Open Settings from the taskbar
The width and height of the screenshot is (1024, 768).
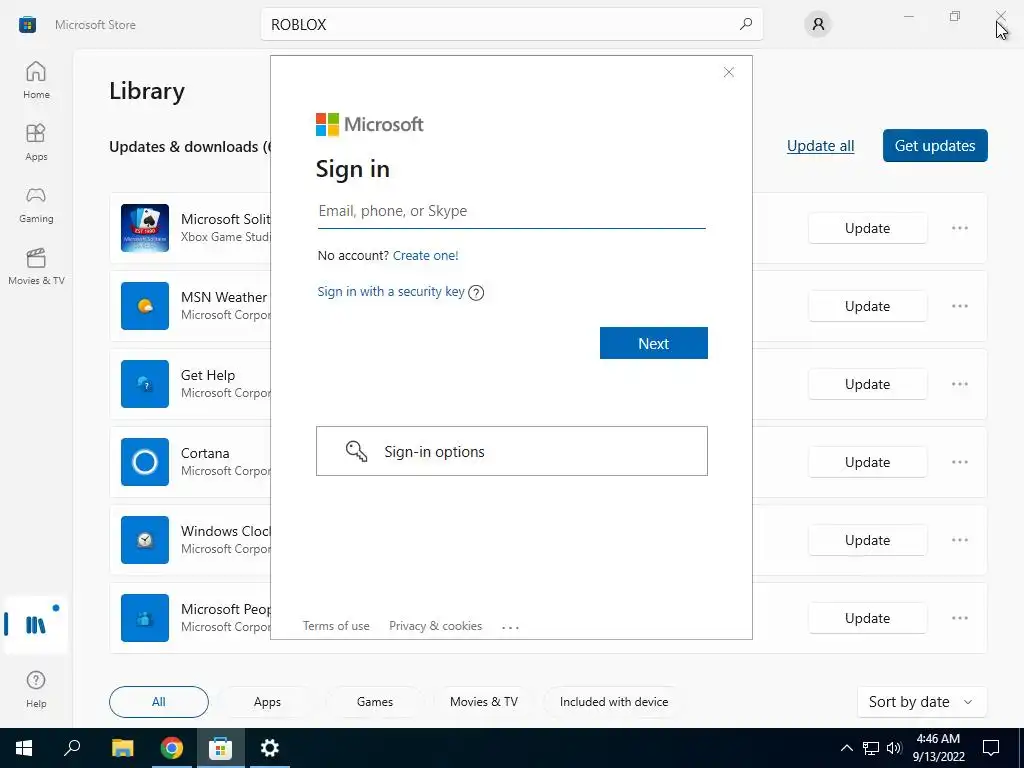point(270,748)
